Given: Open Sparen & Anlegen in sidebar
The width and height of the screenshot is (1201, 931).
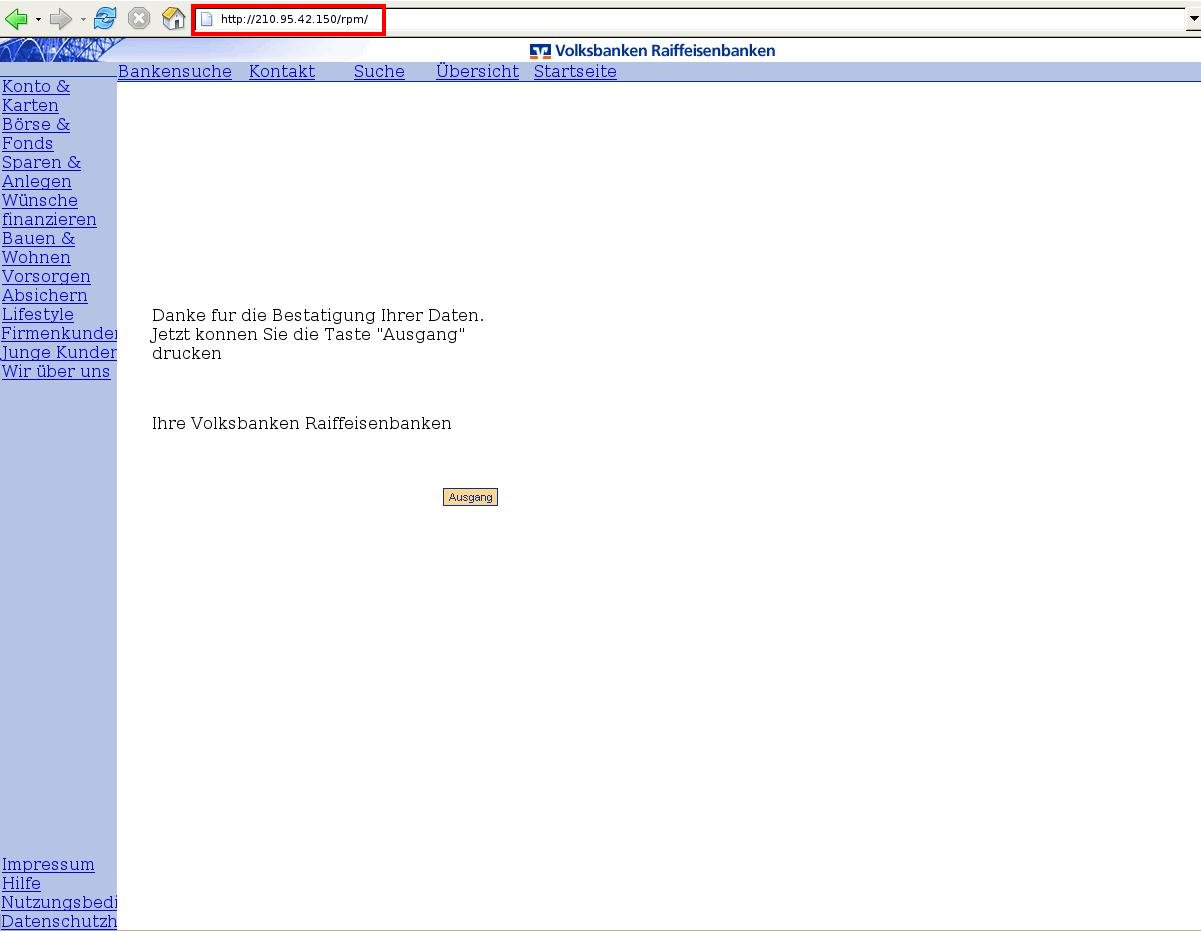Looking at the screenshot, I should point(41,172).
